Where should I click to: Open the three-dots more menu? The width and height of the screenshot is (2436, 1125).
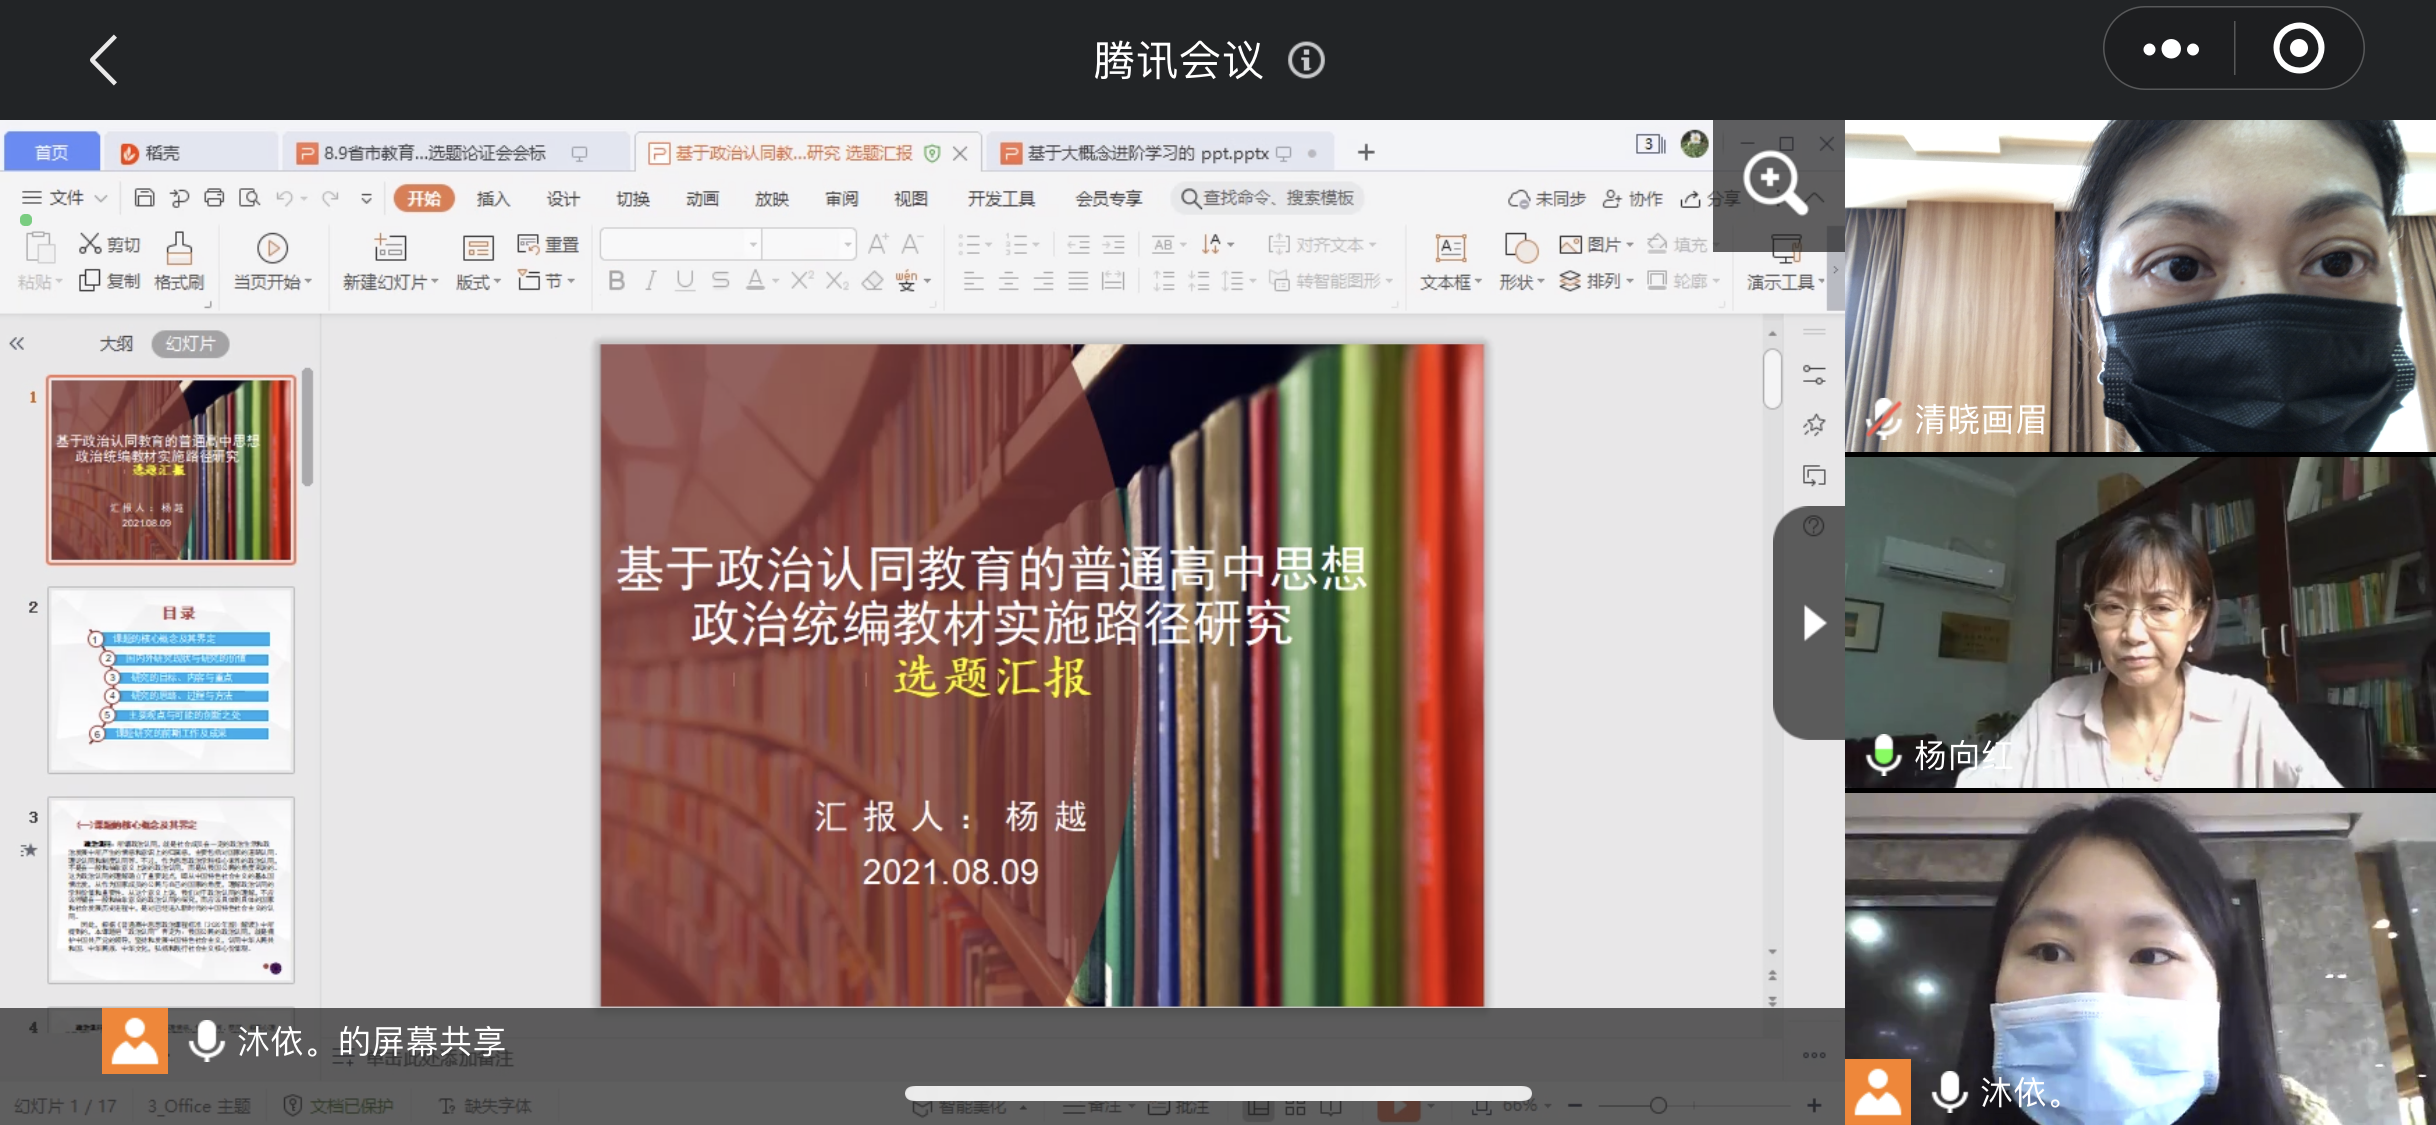pyautogui.click(x=2171, y=49)
